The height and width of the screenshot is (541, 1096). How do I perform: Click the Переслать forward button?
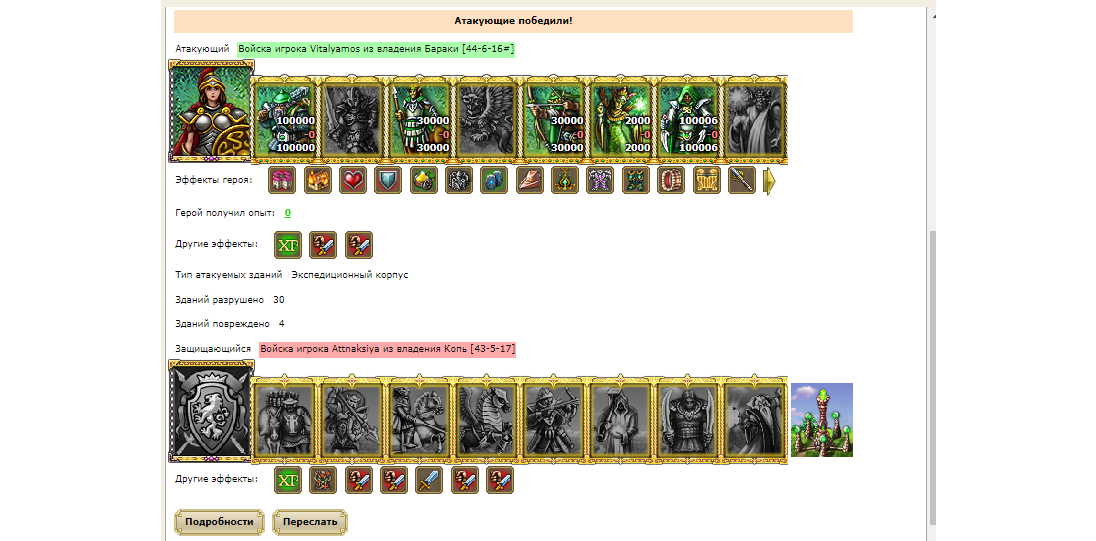(x=310, y=522)
